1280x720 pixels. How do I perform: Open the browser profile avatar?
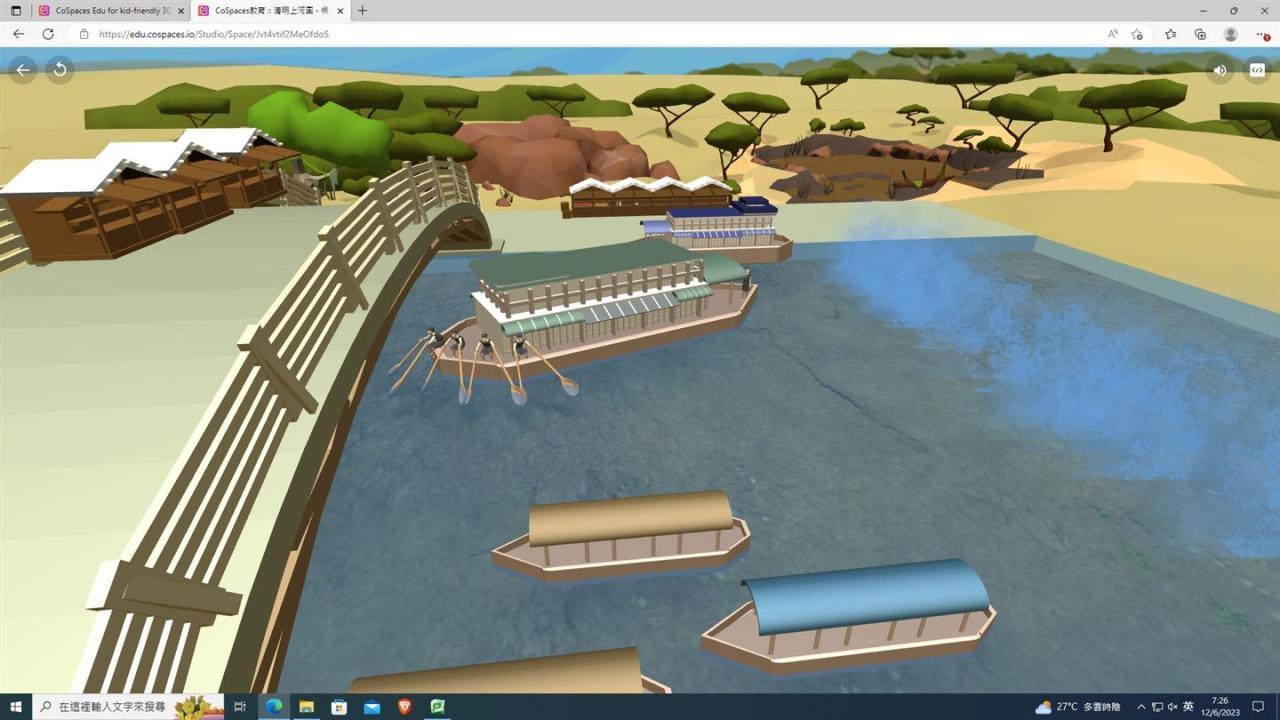coord(1230,34)
